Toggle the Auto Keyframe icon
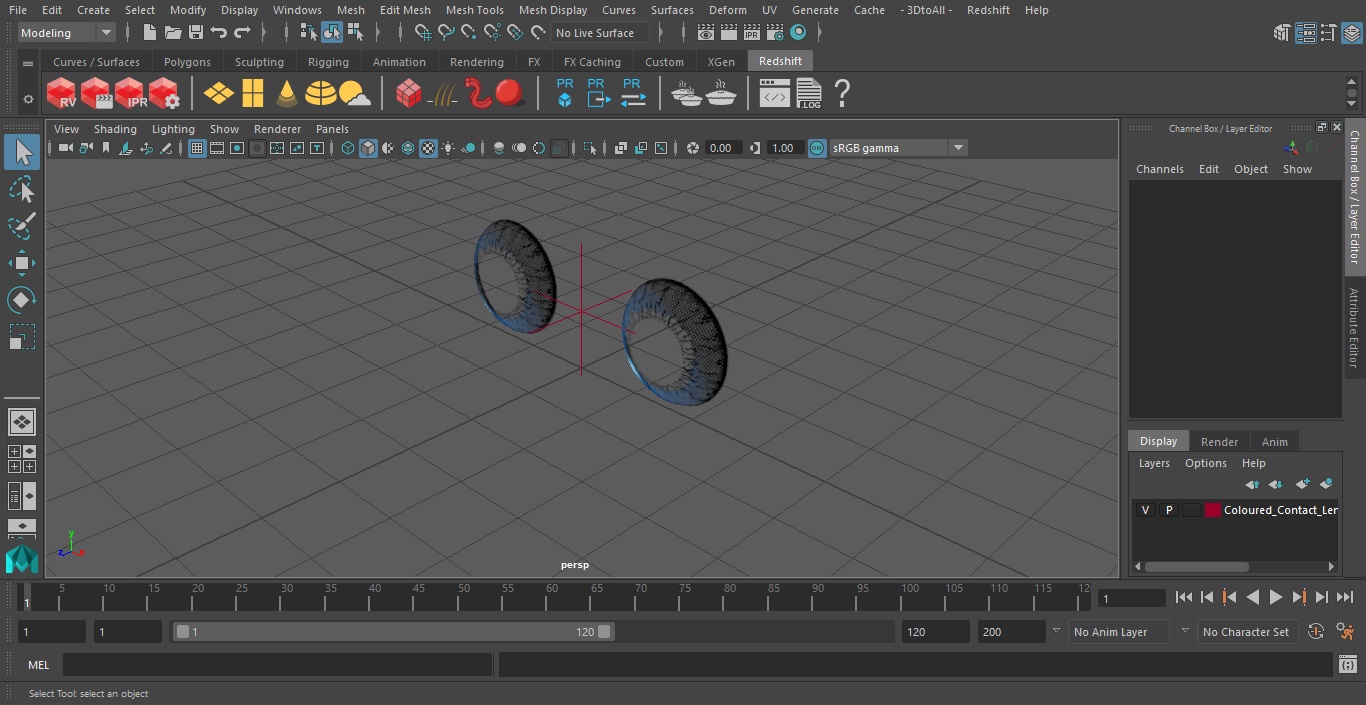 coord(1315,631)
